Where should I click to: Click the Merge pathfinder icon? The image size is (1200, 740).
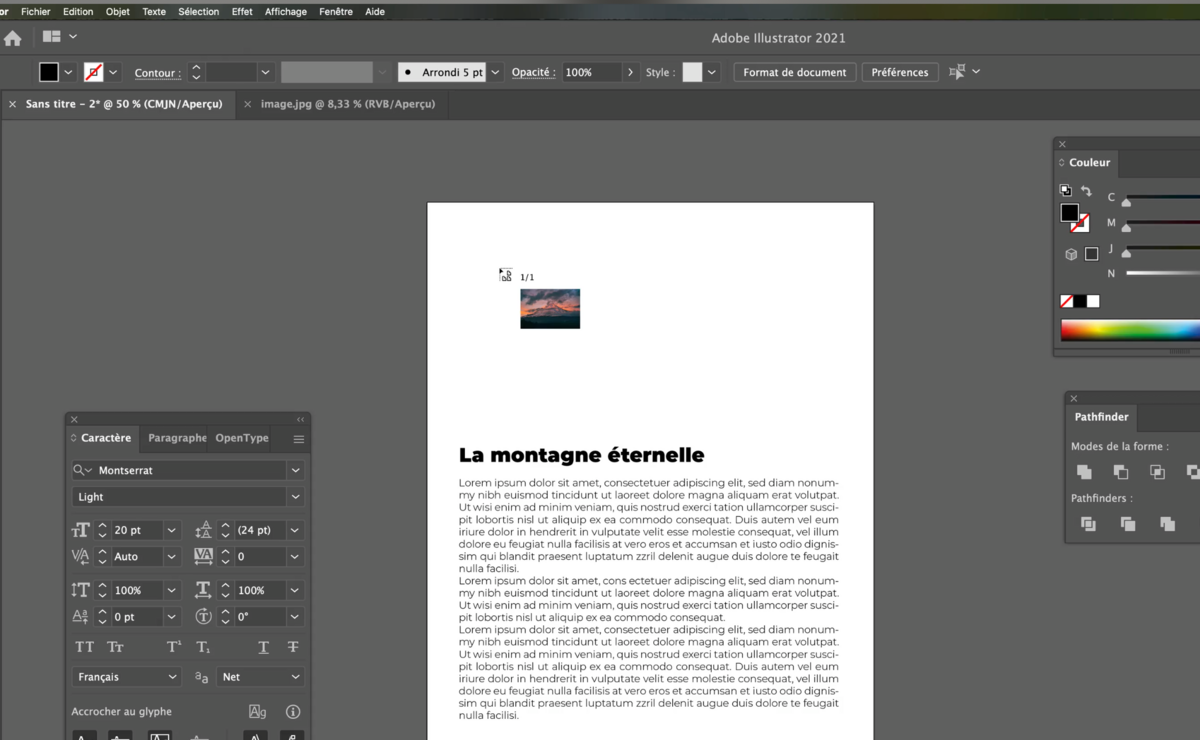[1167, 524]
